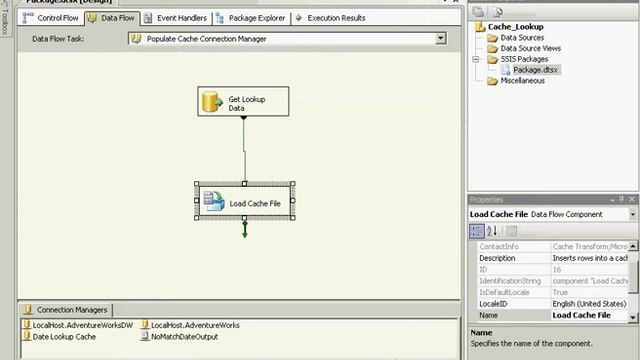Toggle the Categorized view in Properties
Screen dimensions: 640x360
tap(476, 231)
